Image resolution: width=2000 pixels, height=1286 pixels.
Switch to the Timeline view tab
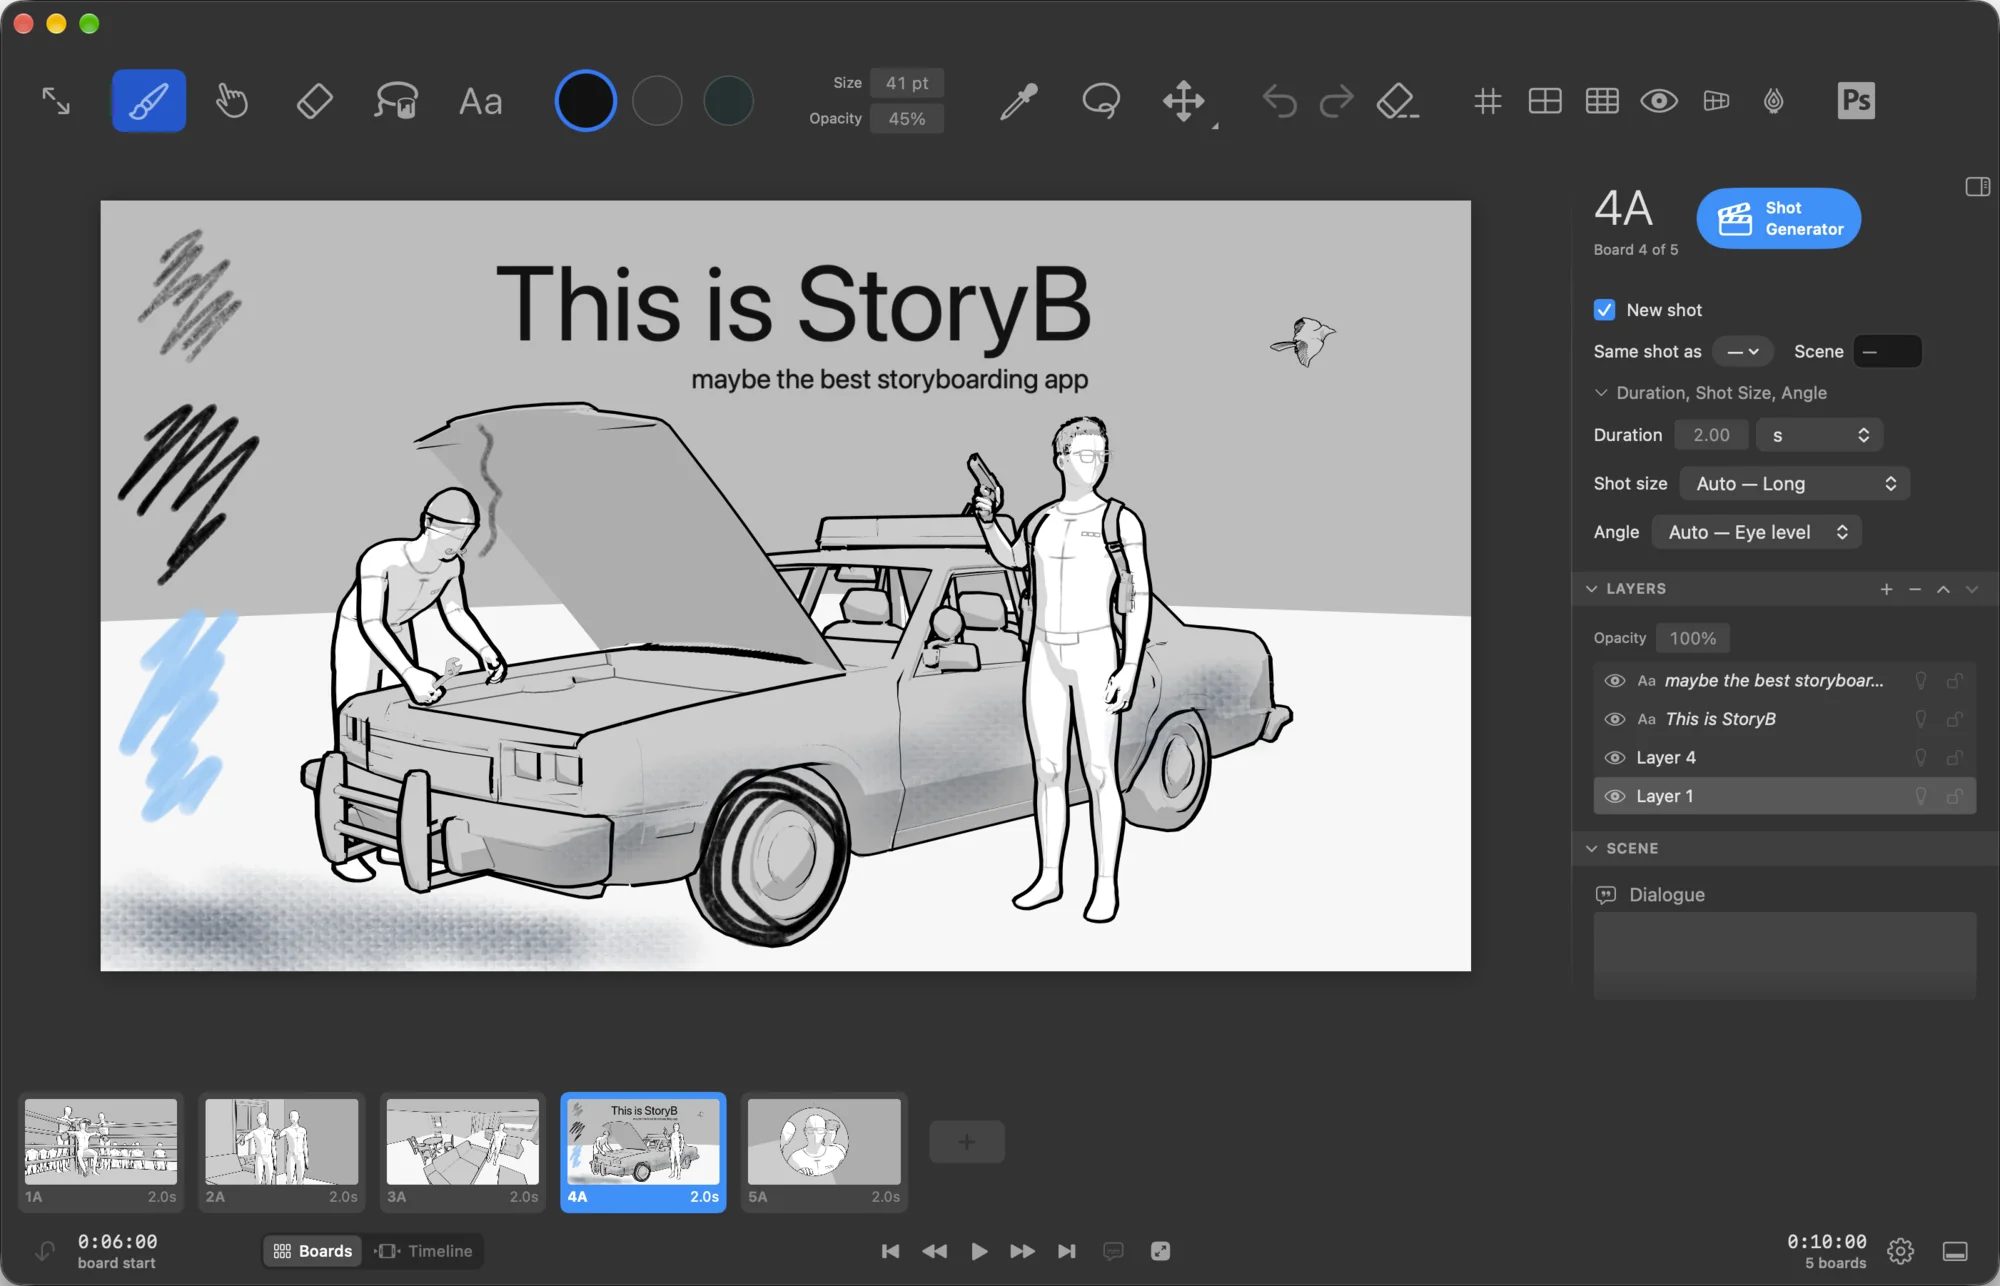tap(423, 1251)
